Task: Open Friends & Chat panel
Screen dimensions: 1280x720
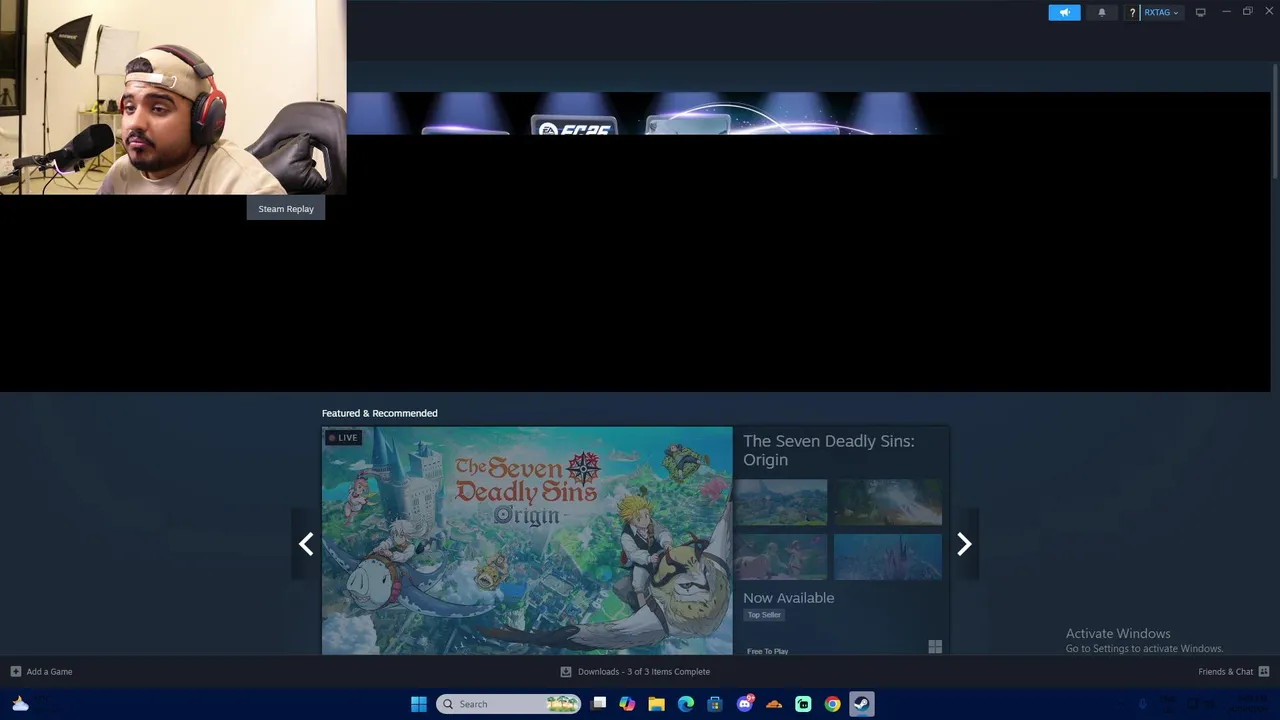Action: (1225, 671)
